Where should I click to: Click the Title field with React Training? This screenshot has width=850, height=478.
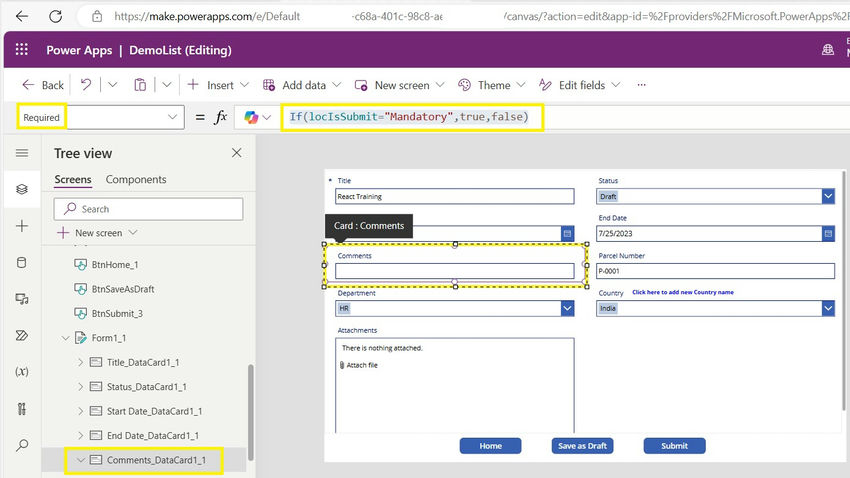[454, 196]
